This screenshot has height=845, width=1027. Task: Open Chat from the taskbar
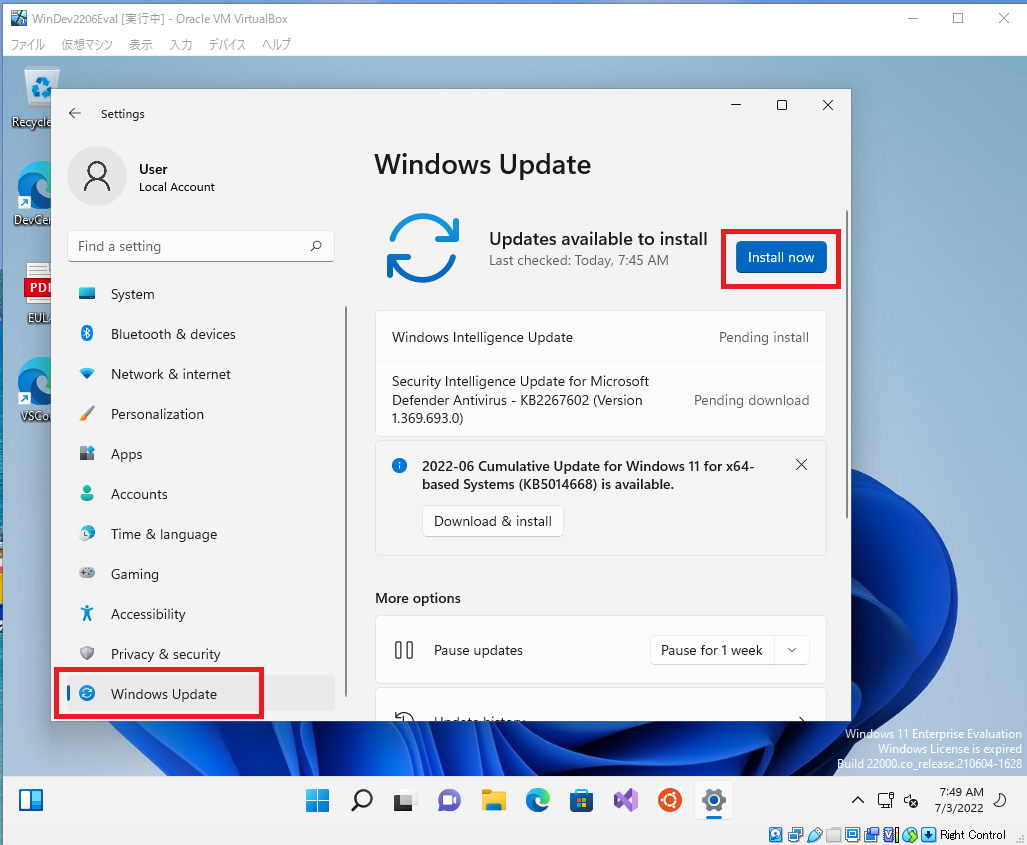click(449, 800)
